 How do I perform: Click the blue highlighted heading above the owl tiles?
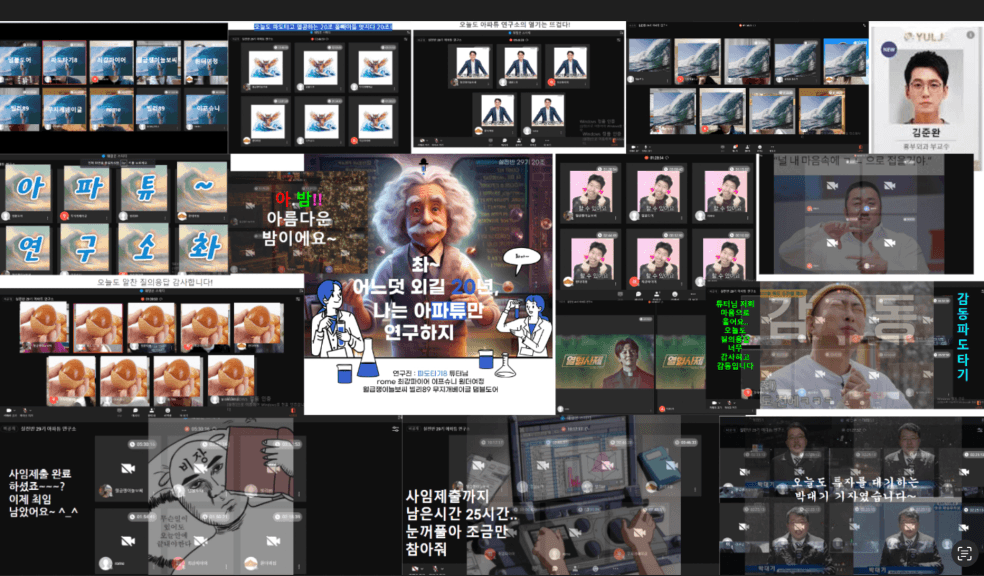[323, 27]
